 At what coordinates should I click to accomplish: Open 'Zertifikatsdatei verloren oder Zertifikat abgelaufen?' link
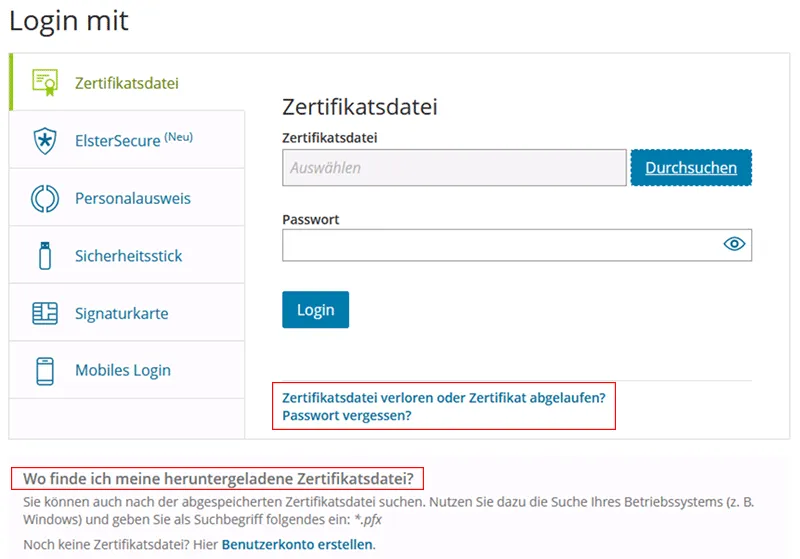(444, 397)
